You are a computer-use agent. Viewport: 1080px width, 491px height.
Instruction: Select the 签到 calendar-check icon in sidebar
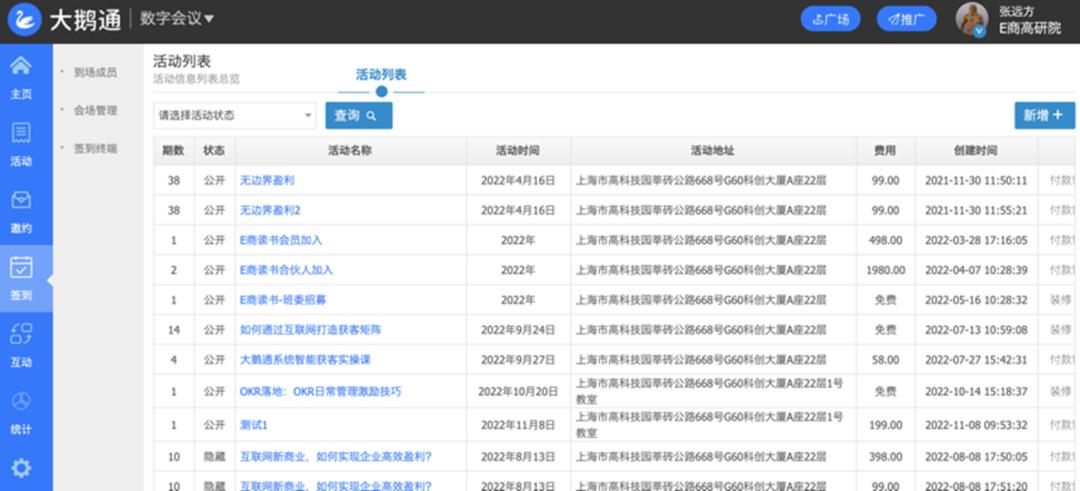click(21, 267)
